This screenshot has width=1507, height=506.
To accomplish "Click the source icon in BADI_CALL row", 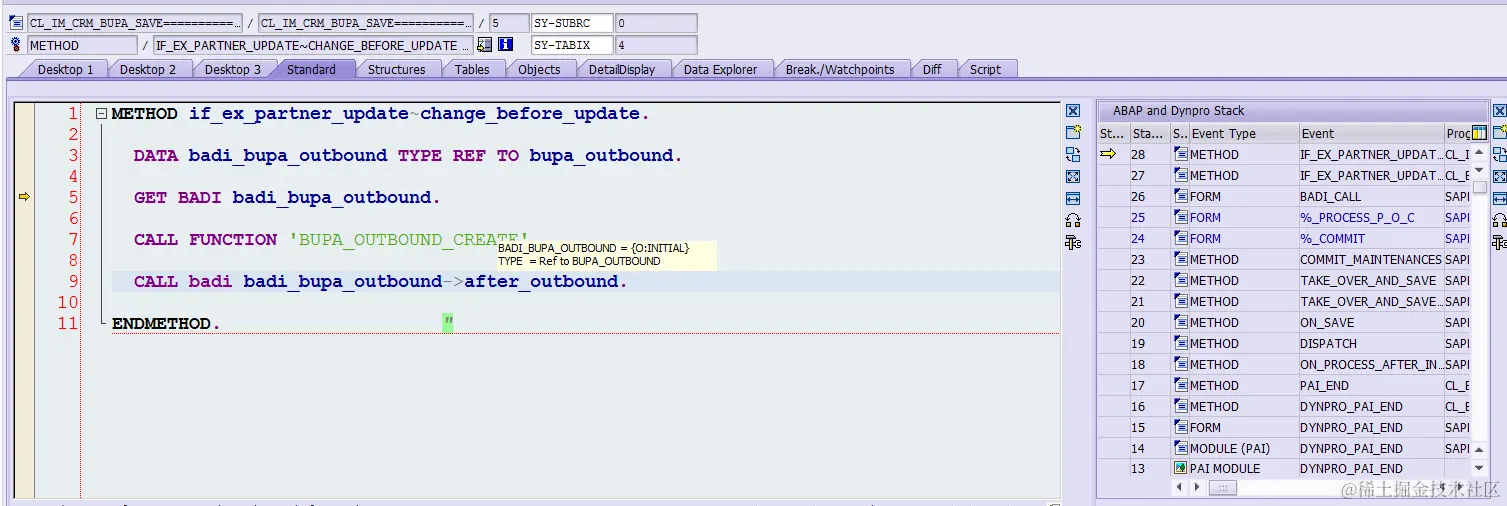I will click(1181, 196).
